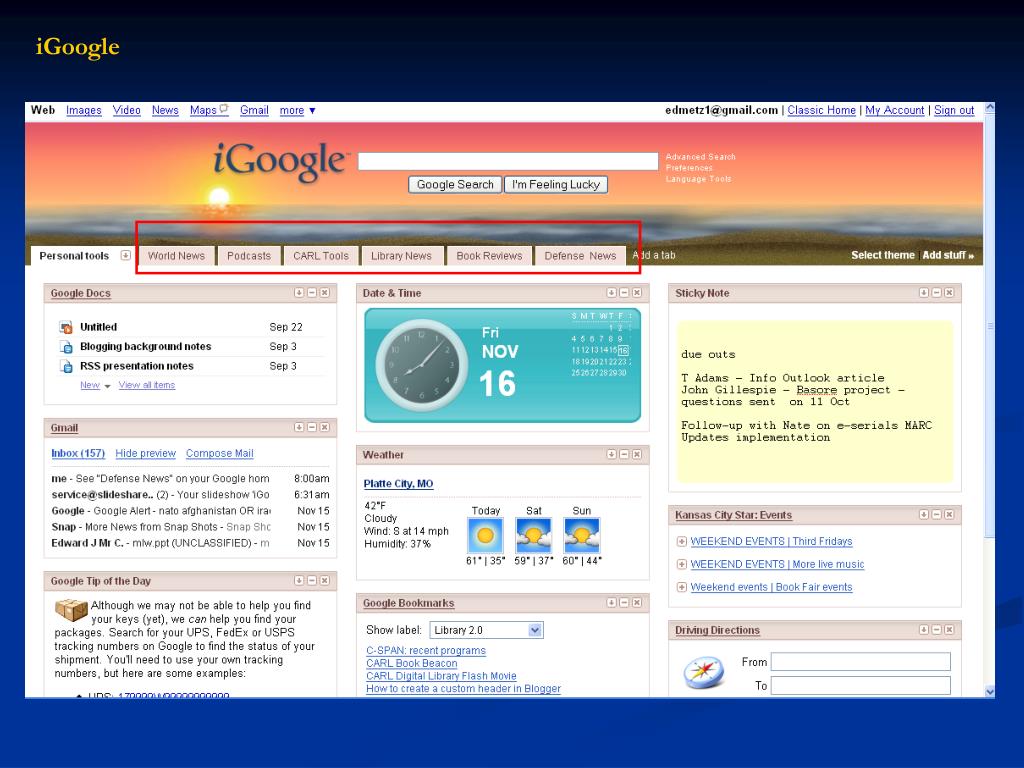Go to the Book Reviews tab

489,256
